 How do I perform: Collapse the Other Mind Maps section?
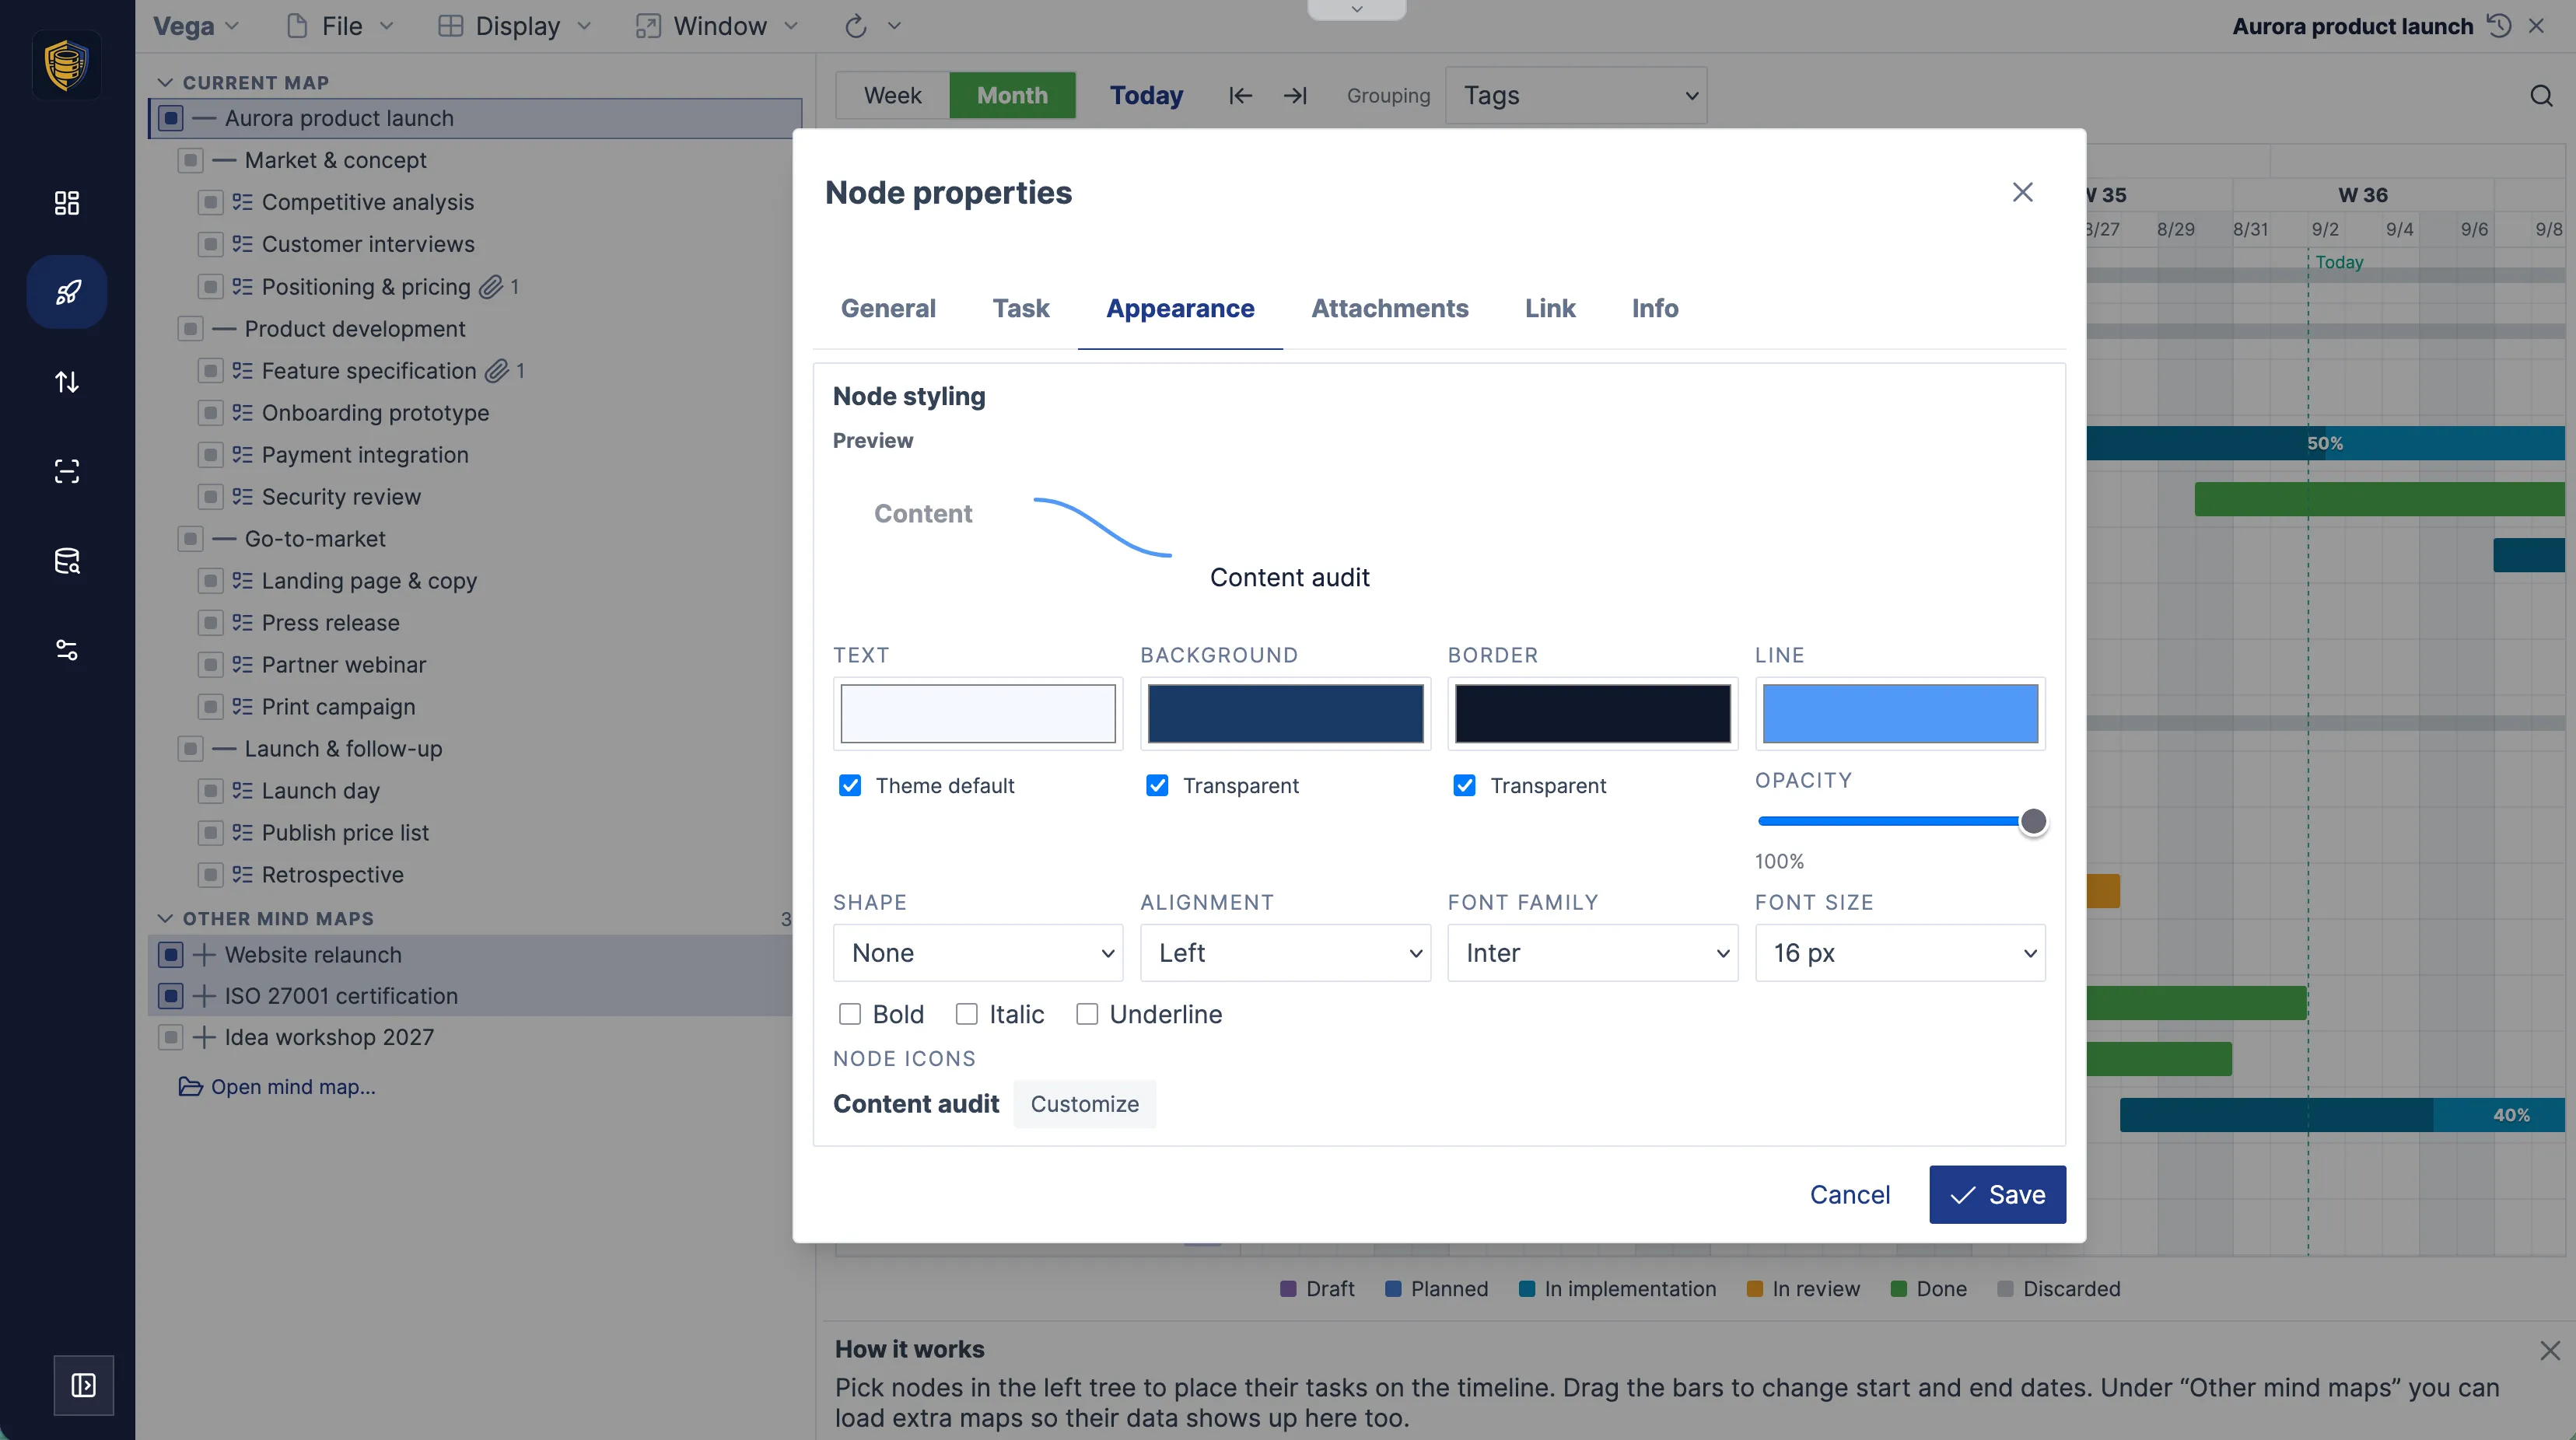point(166,918)
